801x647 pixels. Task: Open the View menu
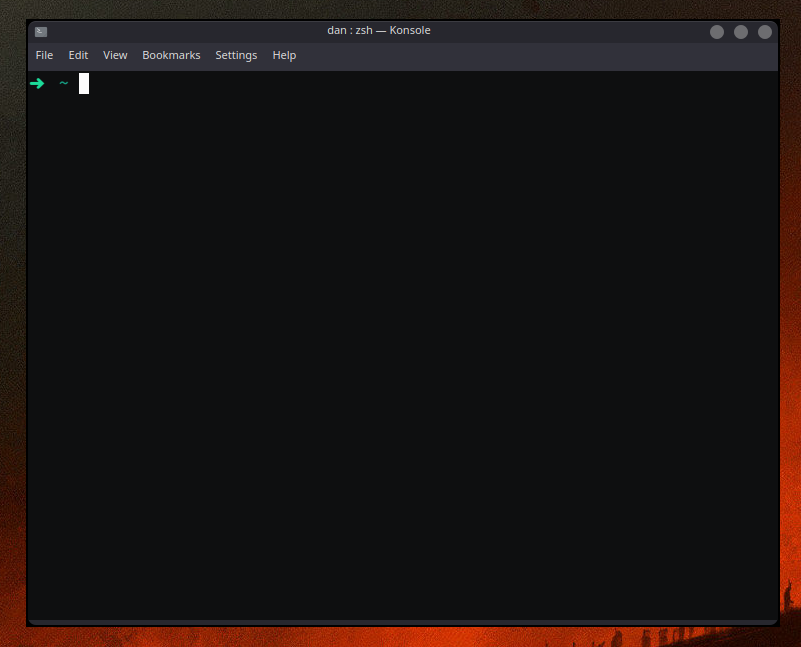pos(114,55)
